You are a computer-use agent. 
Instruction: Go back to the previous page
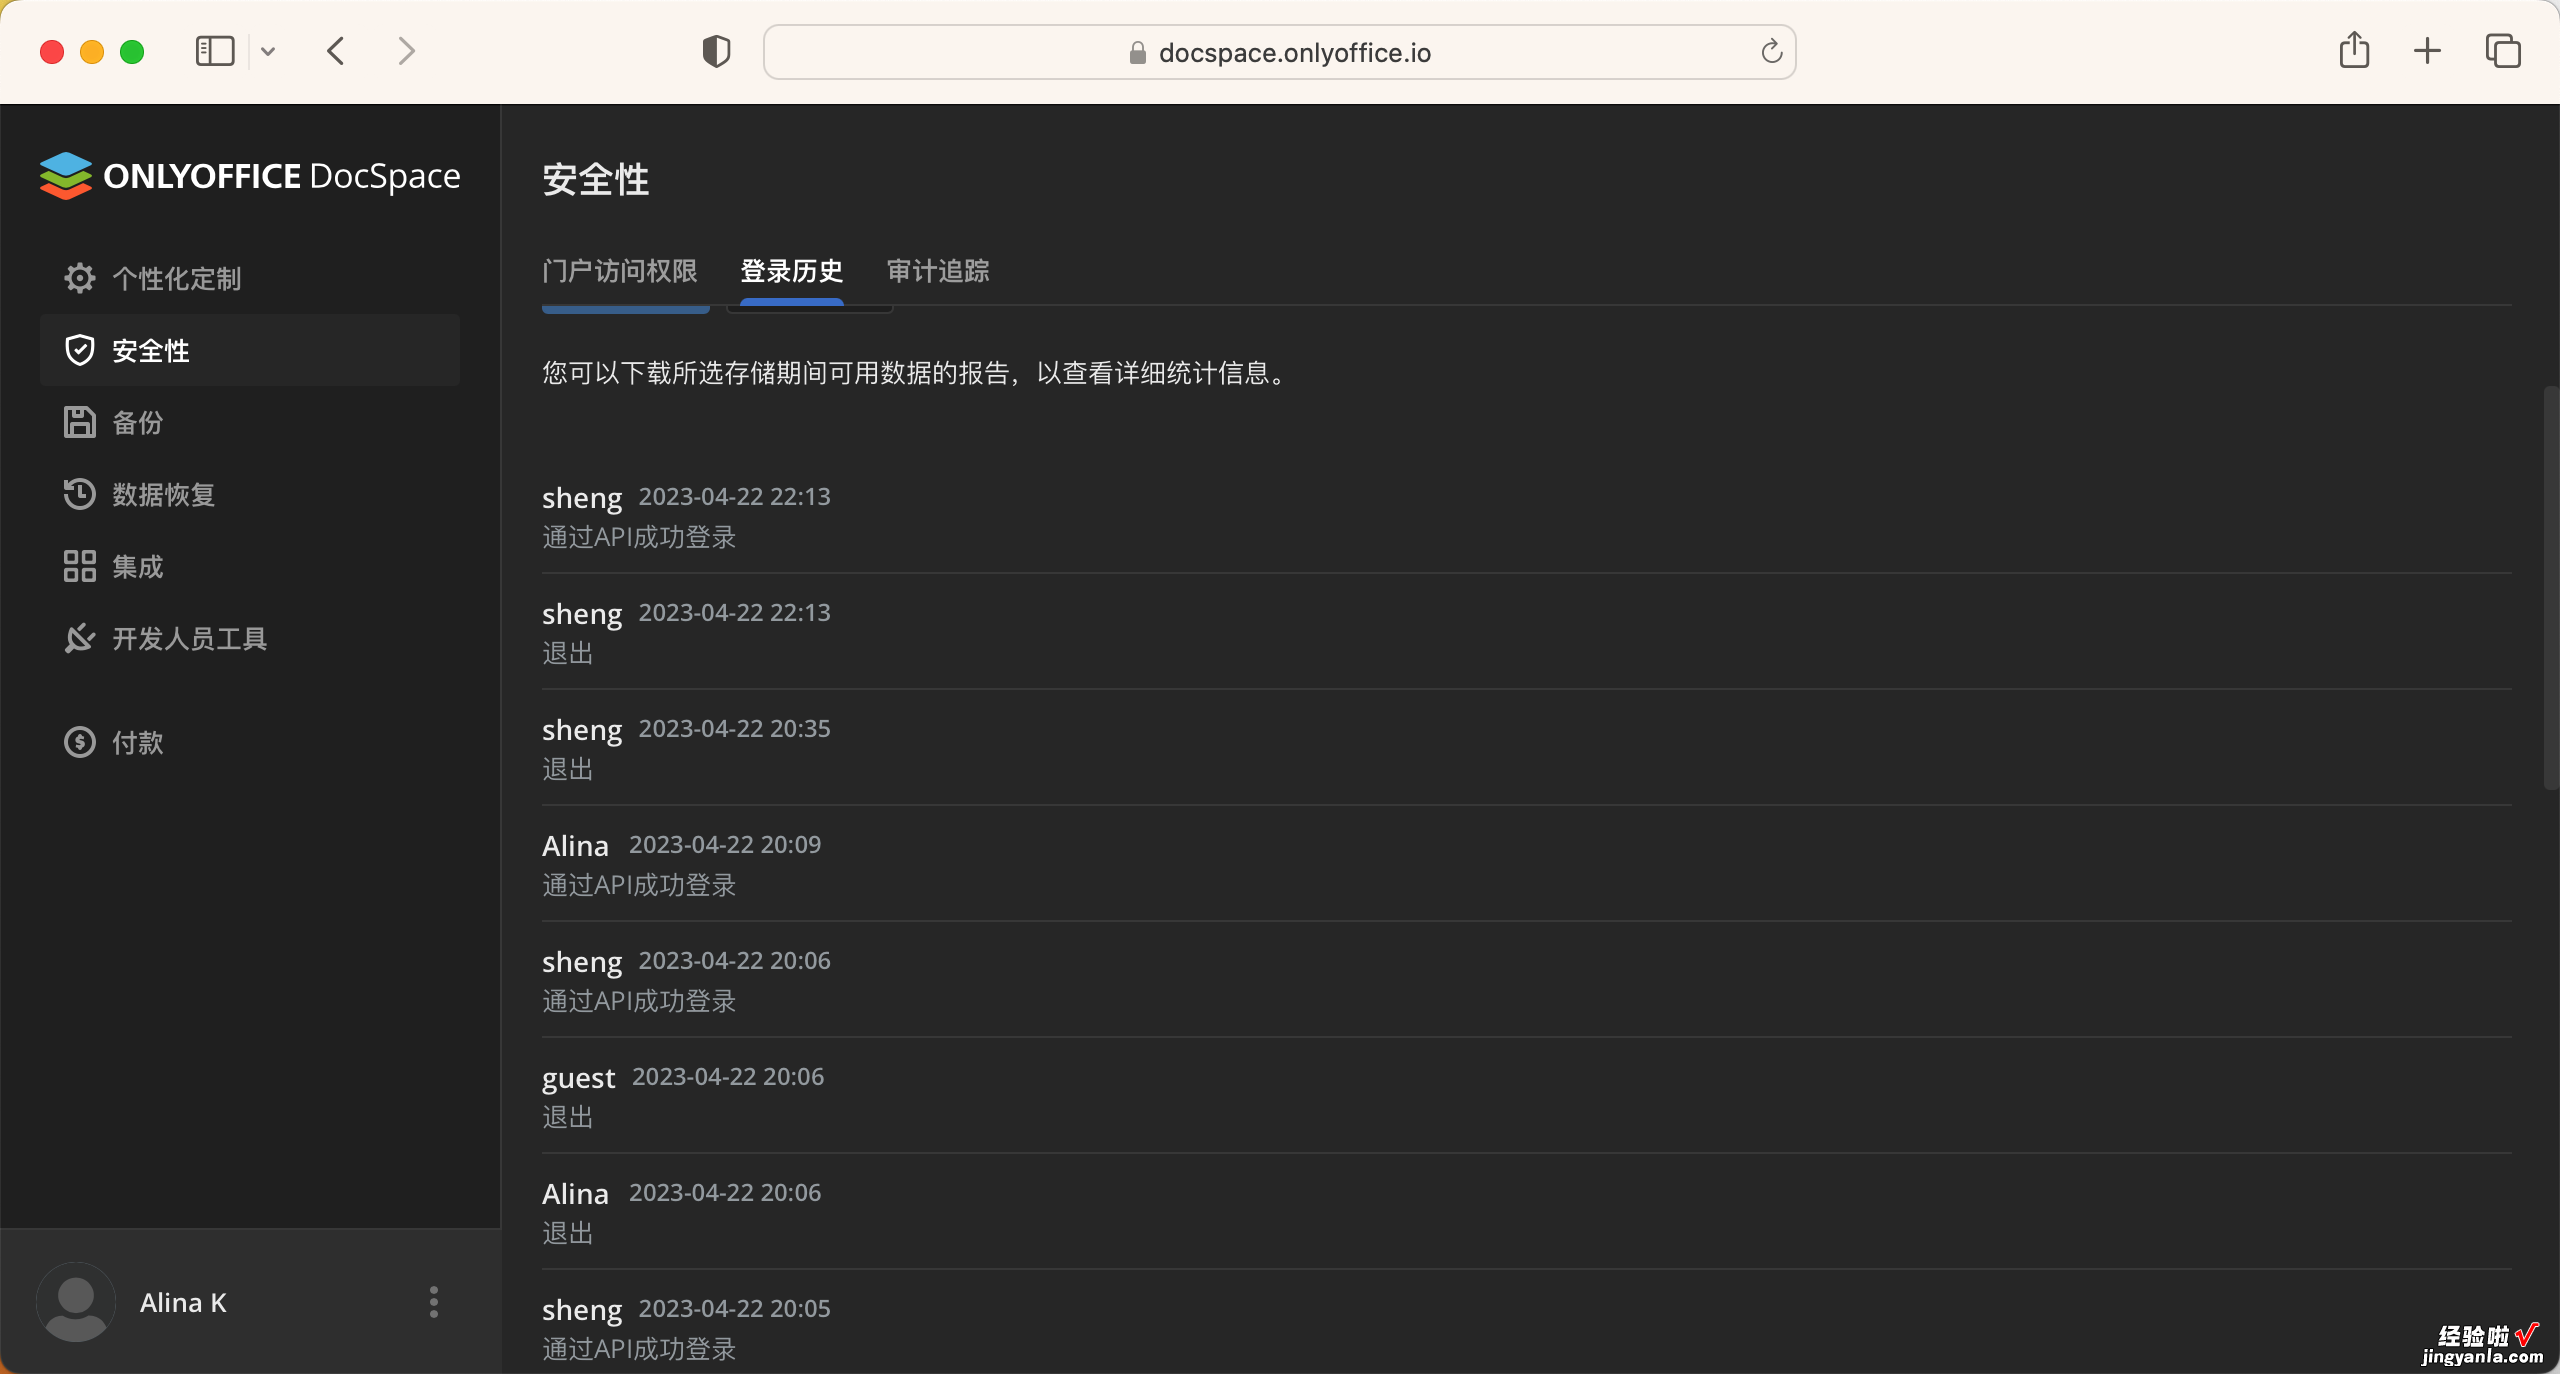(x=336, y=51)
